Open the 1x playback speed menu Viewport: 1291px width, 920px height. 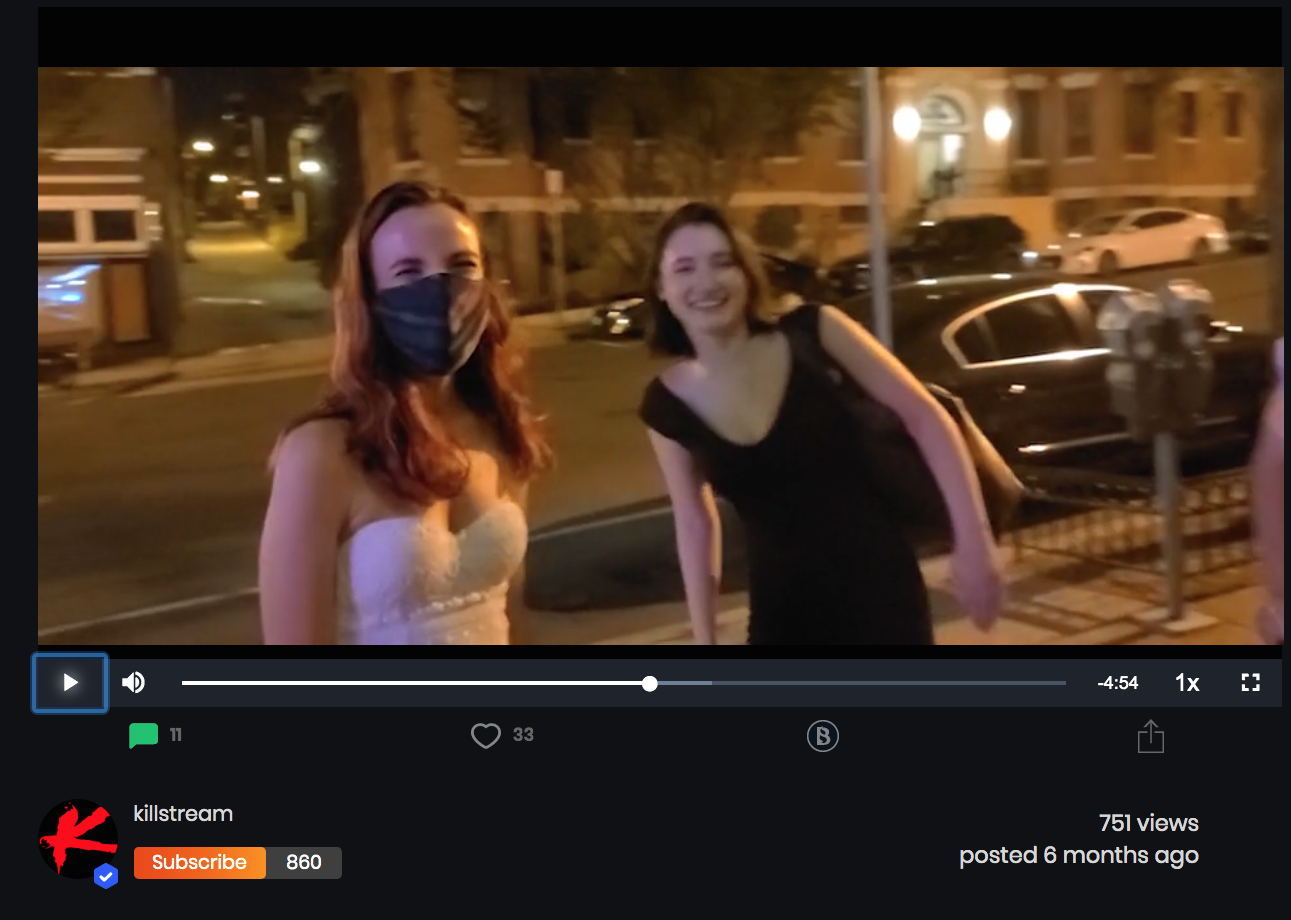coord(1187,683)
